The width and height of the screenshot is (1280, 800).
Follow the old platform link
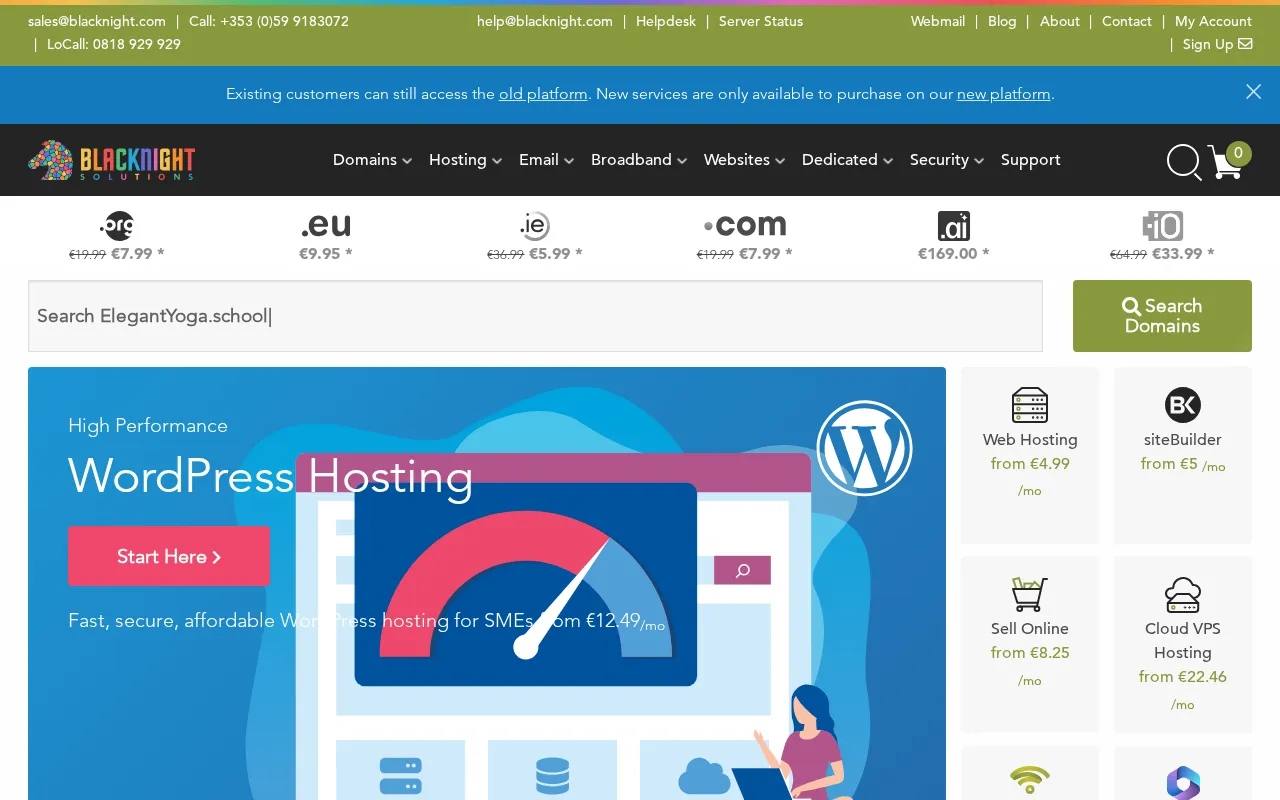[x=543, y=94]
